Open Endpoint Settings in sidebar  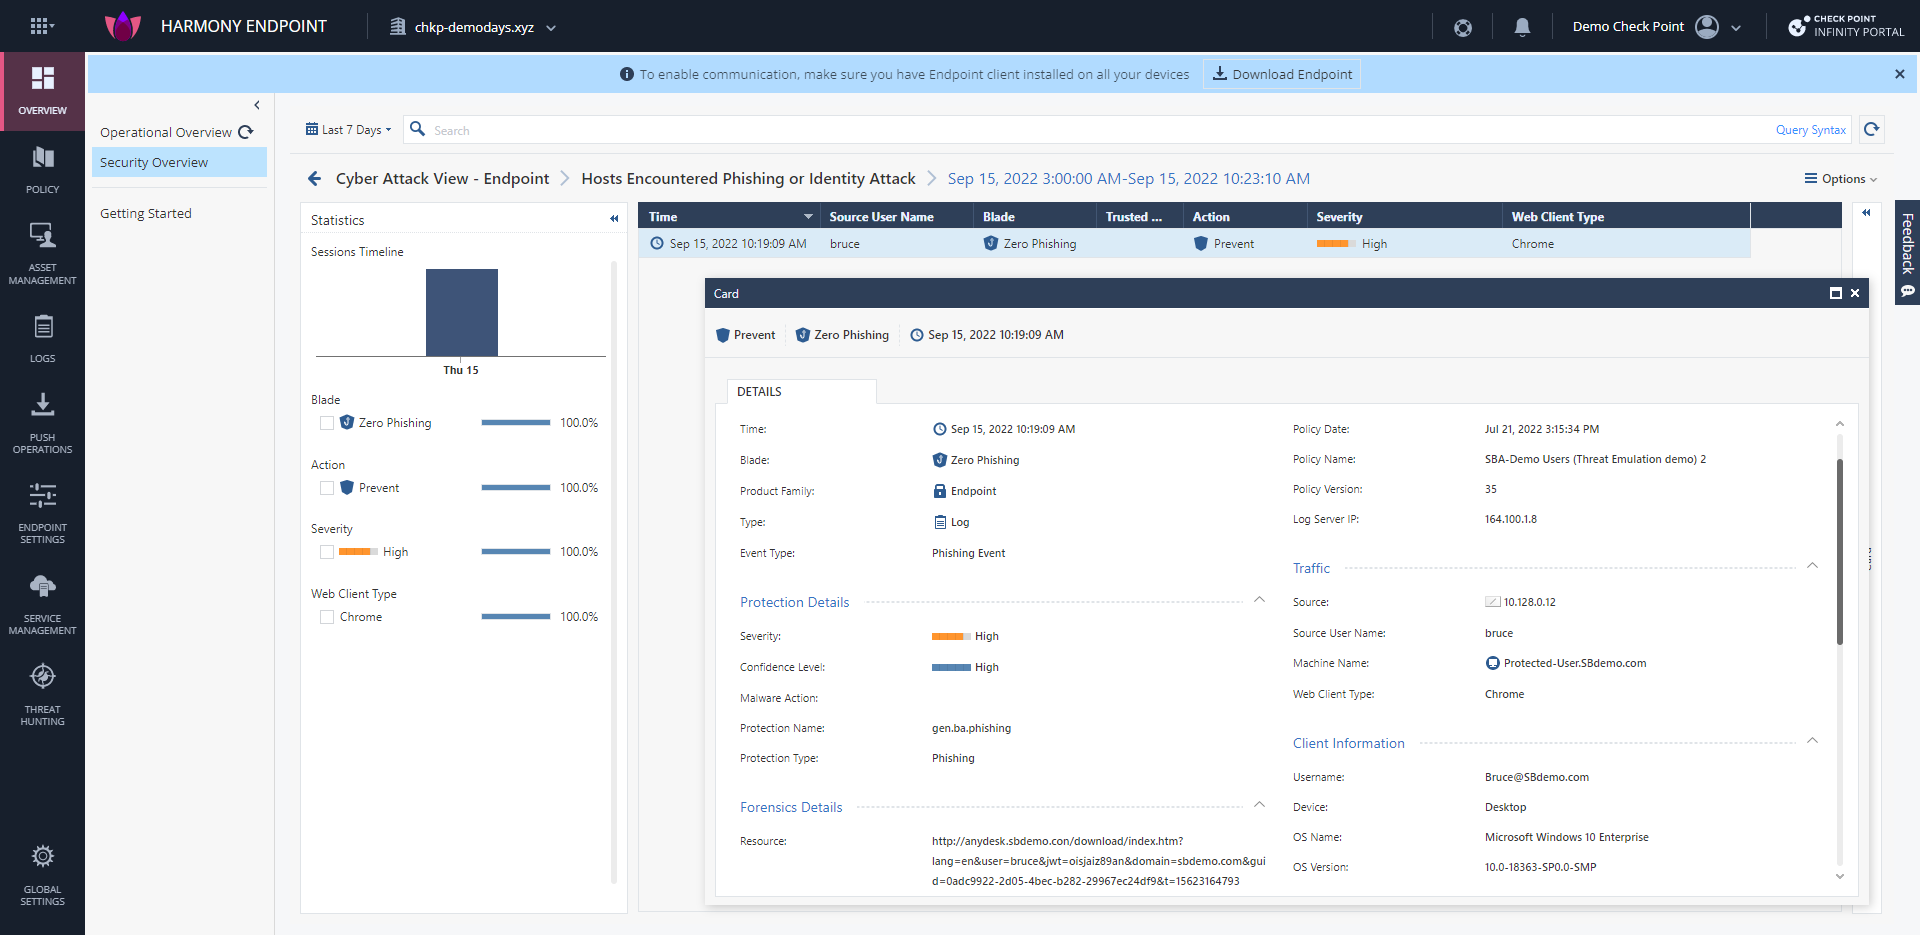point(42,513)
